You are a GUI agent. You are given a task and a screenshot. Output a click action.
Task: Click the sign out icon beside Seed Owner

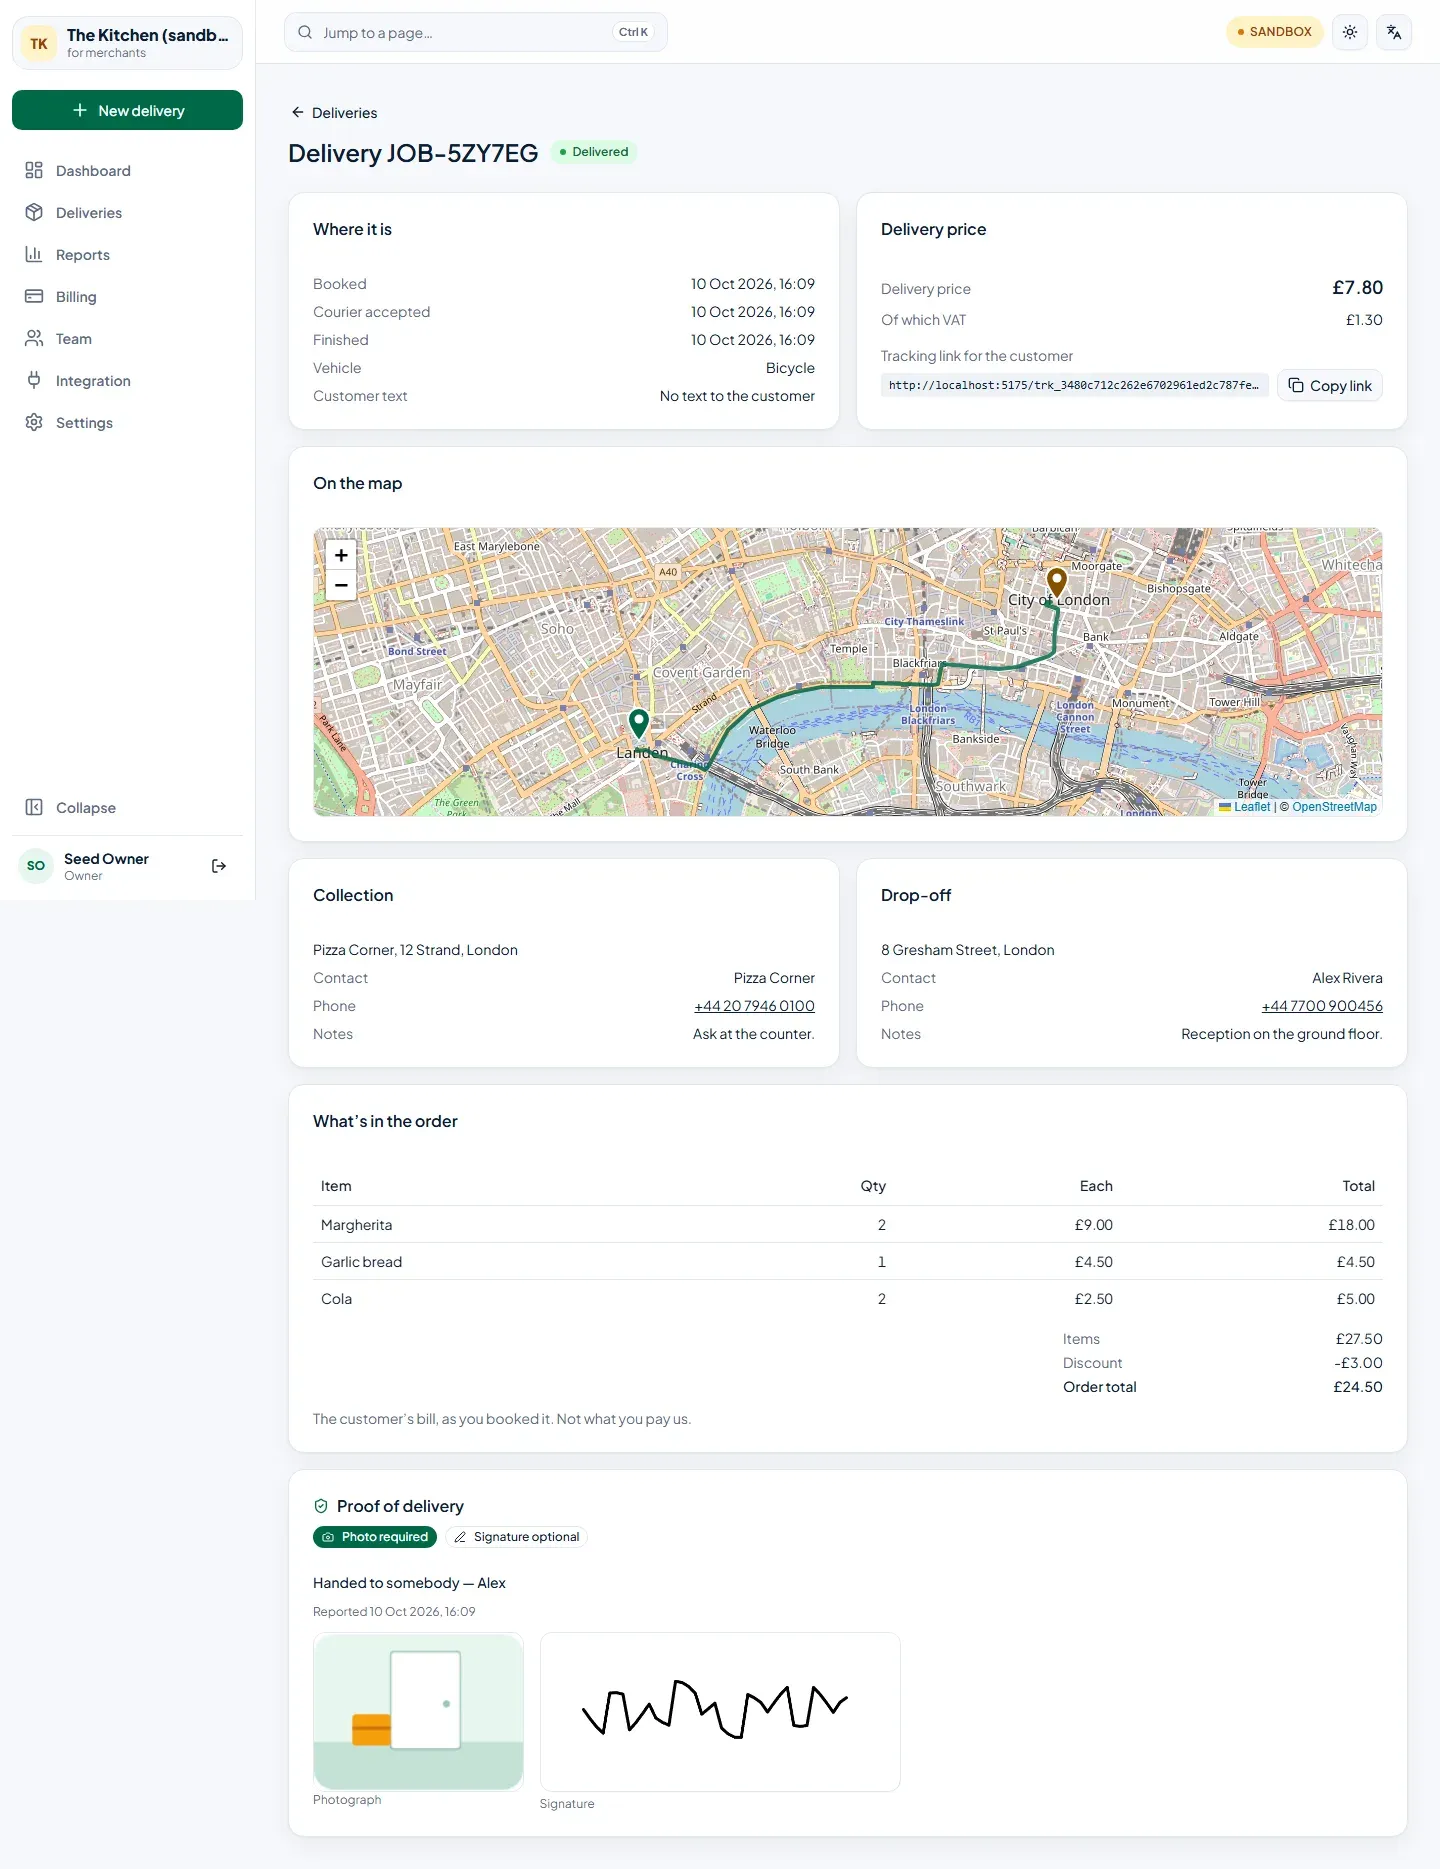click(219, 866)
